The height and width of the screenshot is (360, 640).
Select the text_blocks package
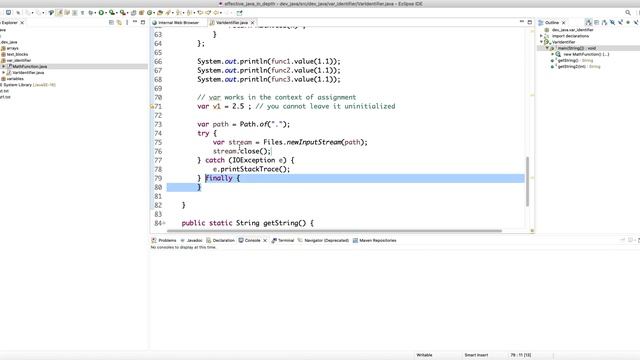click(x=15, y=54)
